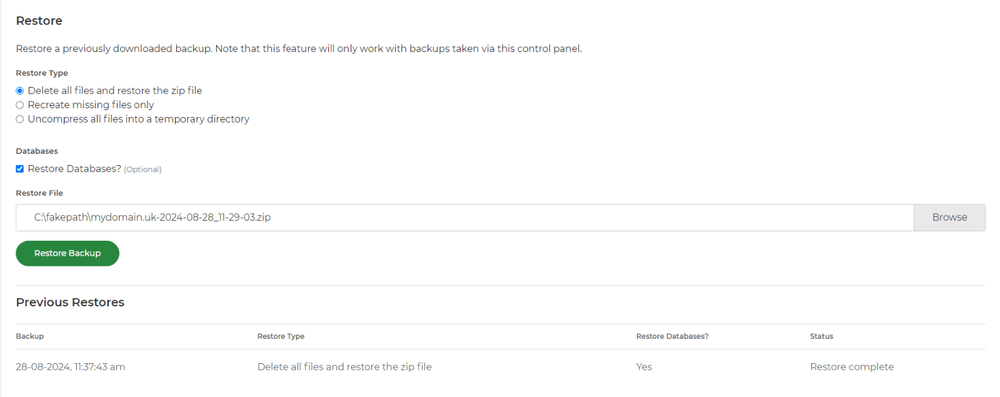Screen dimensions: 1000x397
Task: Untick the Restore Databases checkbox
Action: (x=20, y=169)
